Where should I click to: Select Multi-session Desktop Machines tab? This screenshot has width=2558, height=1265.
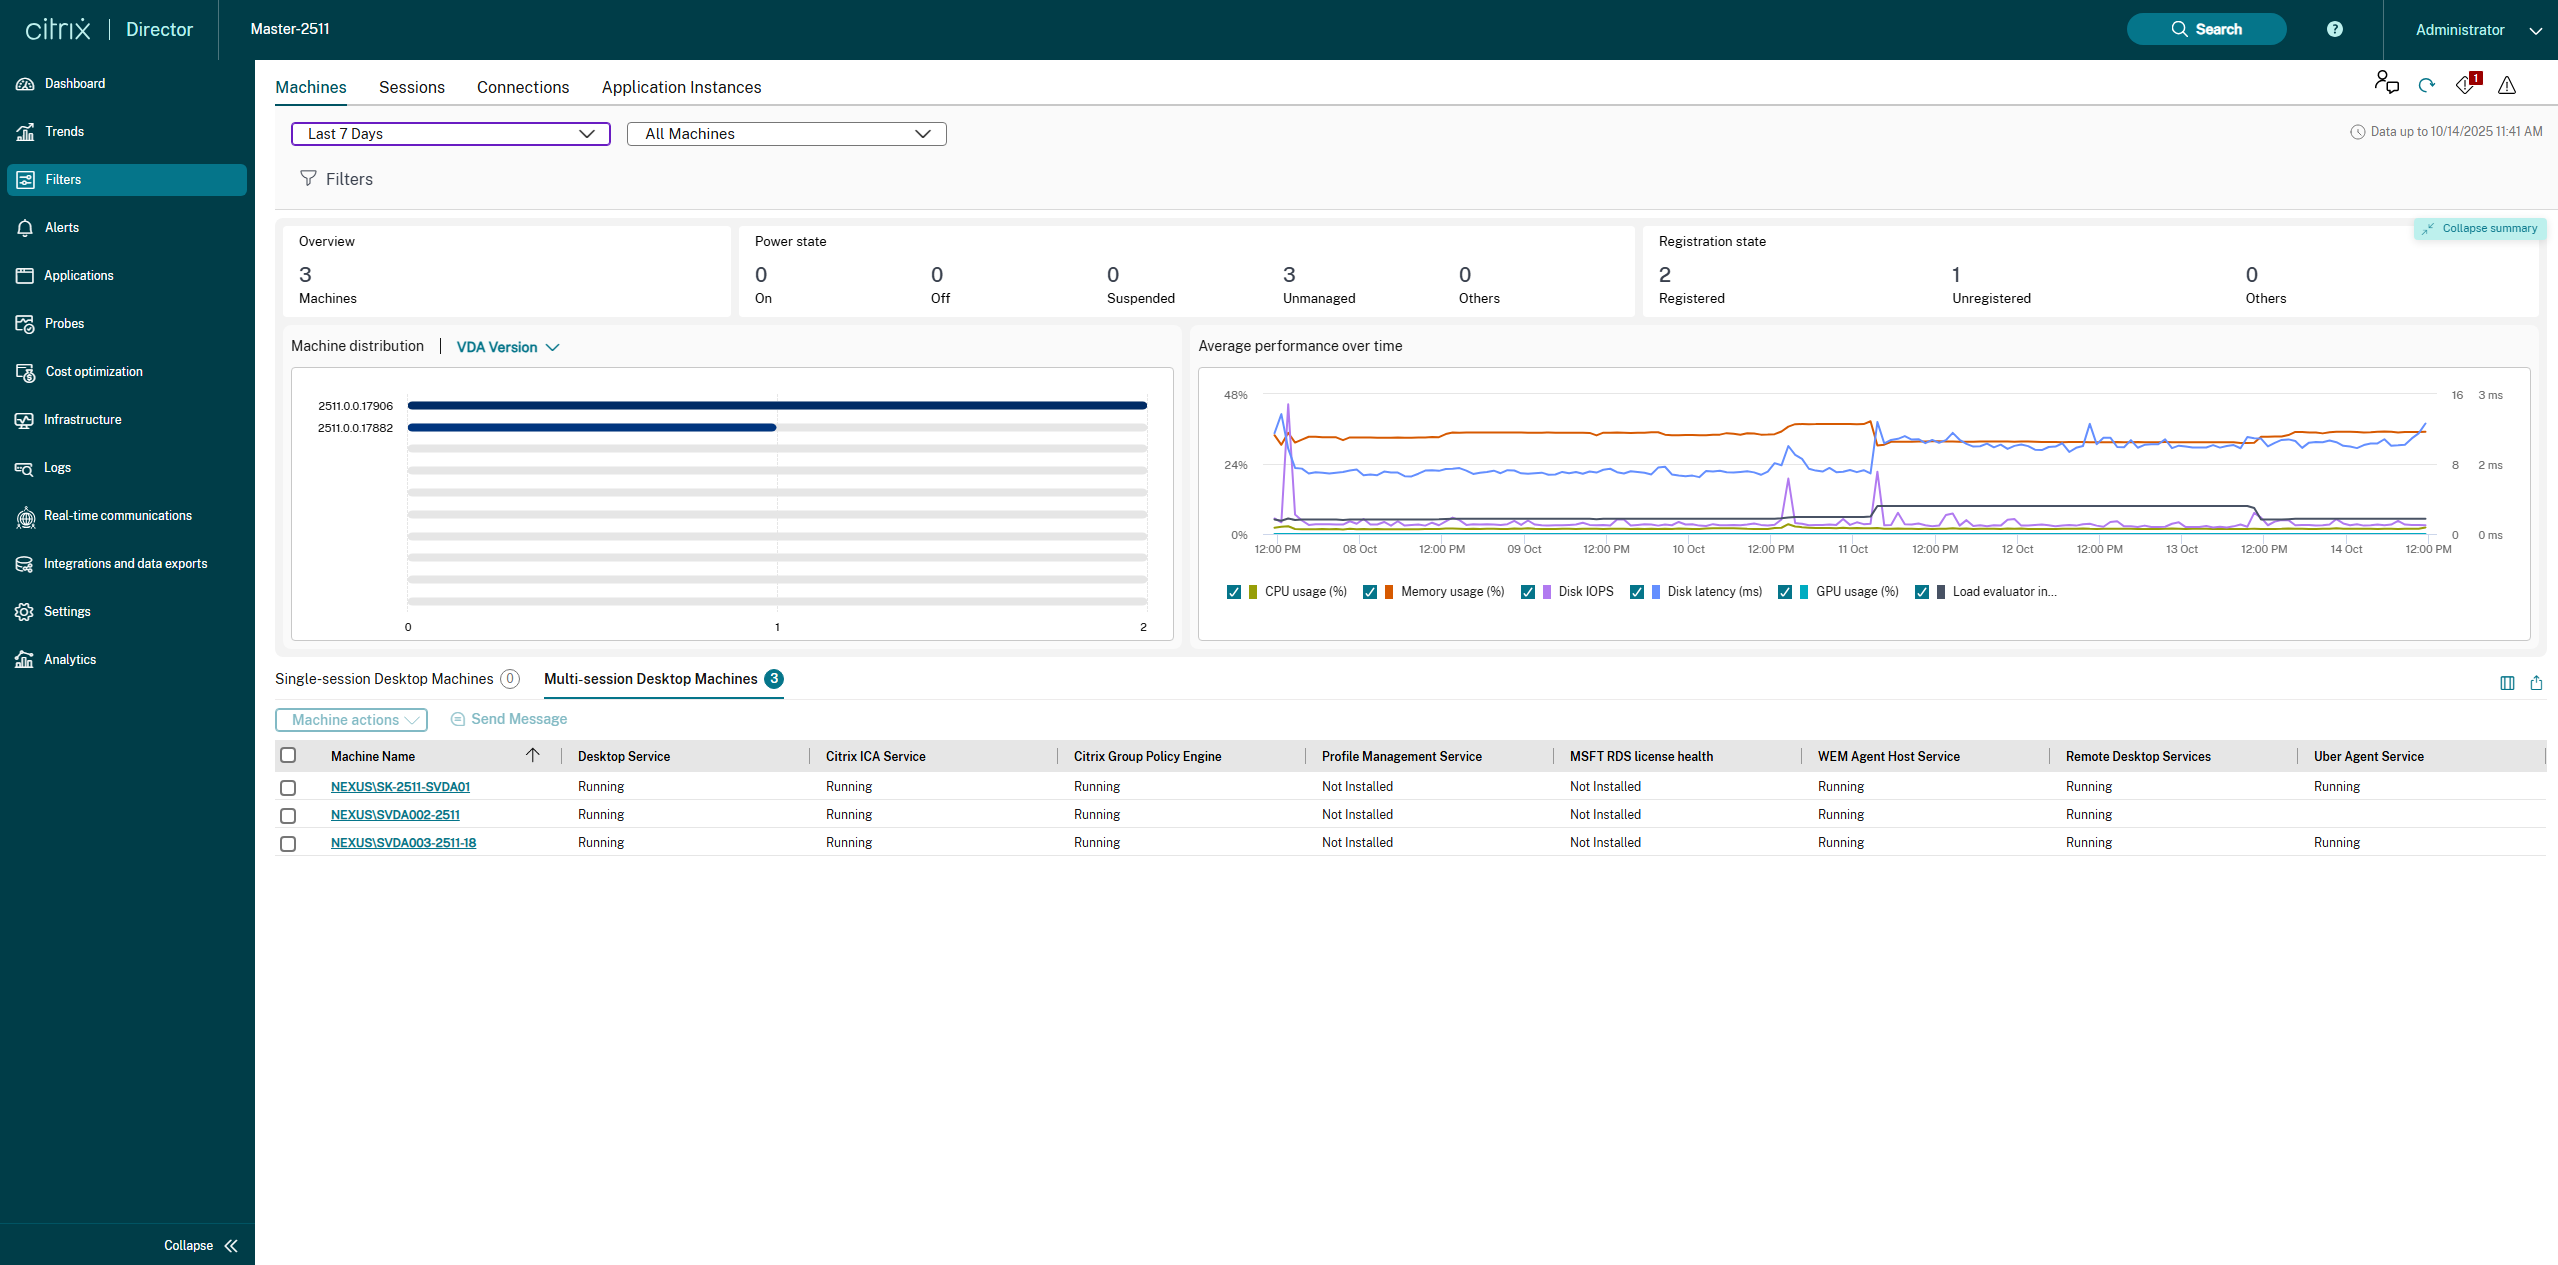(x=664, y=679)
